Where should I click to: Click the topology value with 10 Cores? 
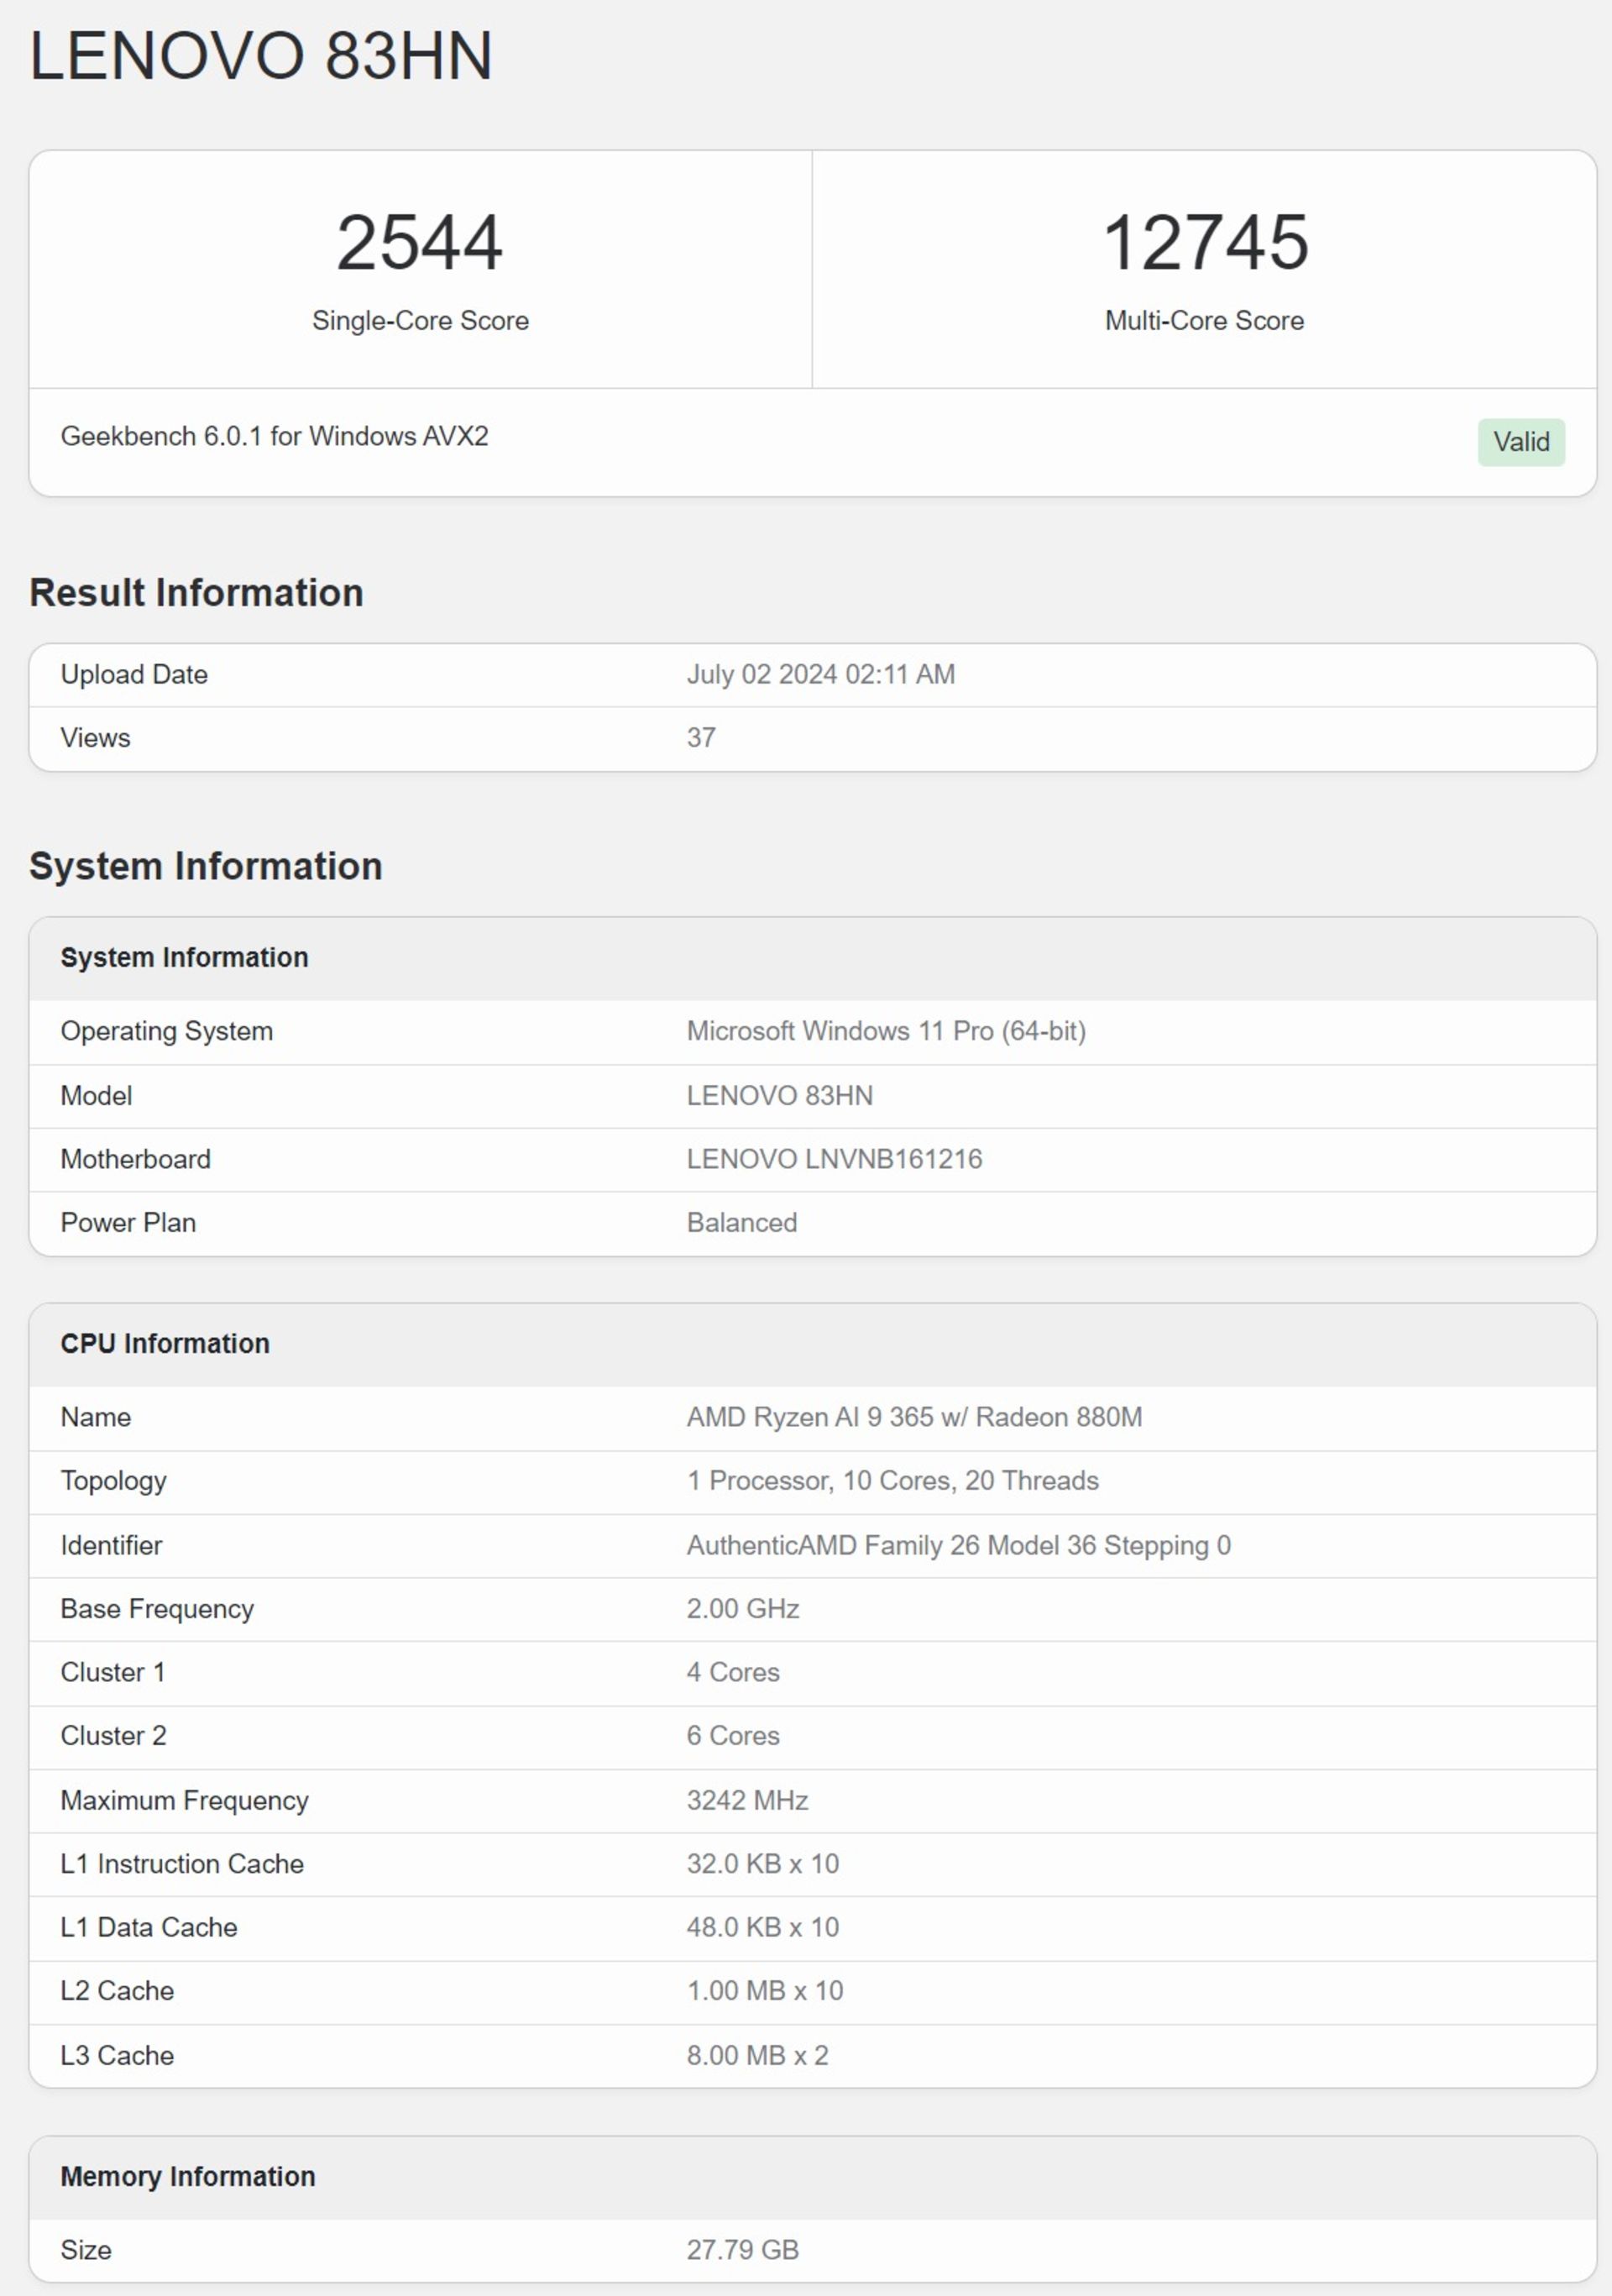pos(892,1481)
